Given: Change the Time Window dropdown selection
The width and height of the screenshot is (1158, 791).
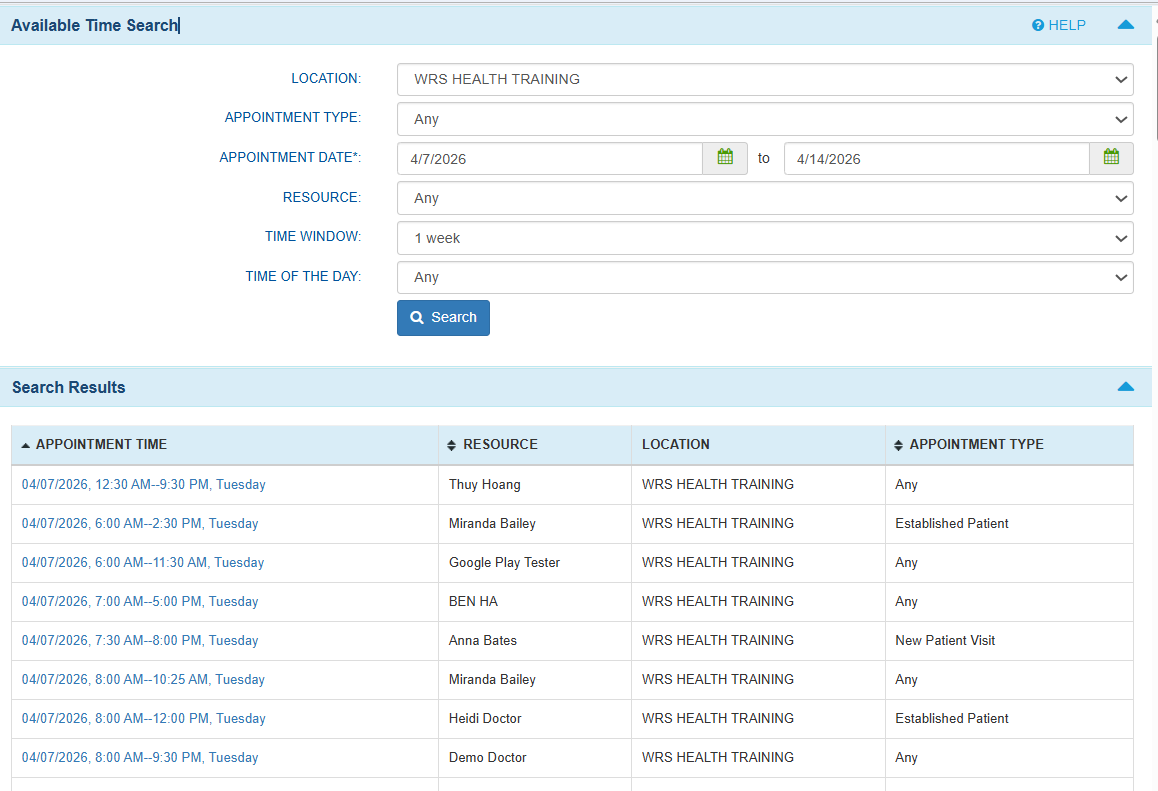Looking at the screenshot, I should [764, 238].
